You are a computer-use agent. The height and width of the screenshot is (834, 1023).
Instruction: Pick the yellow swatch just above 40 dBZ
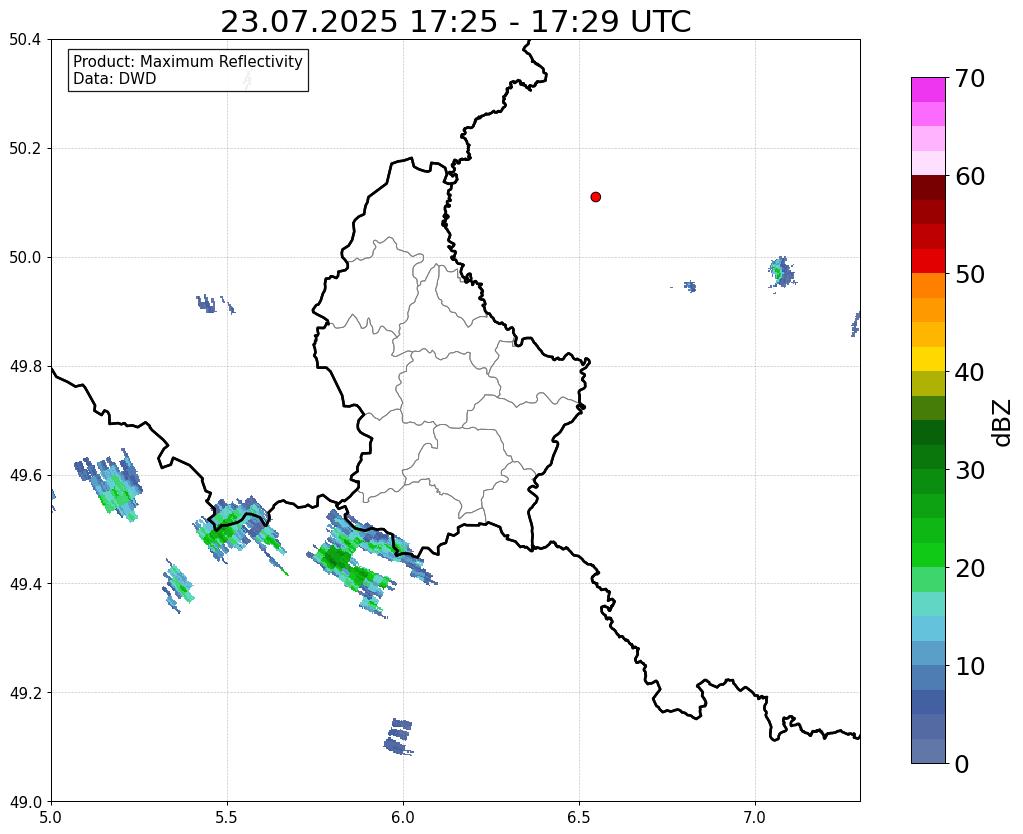[x=928, y=359]
